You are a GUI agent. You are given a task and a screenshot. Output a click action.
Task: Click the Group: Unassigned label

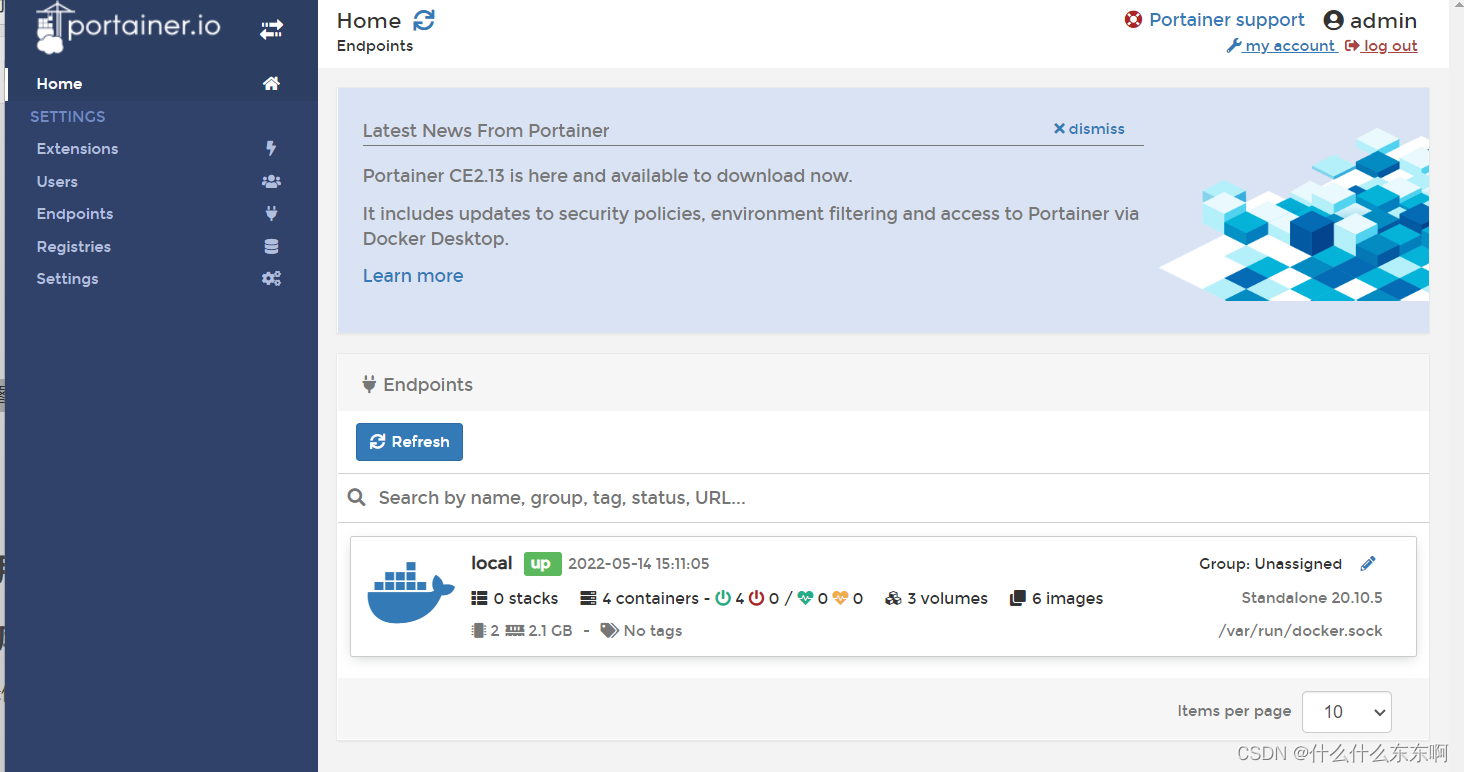pos(1270,564)
